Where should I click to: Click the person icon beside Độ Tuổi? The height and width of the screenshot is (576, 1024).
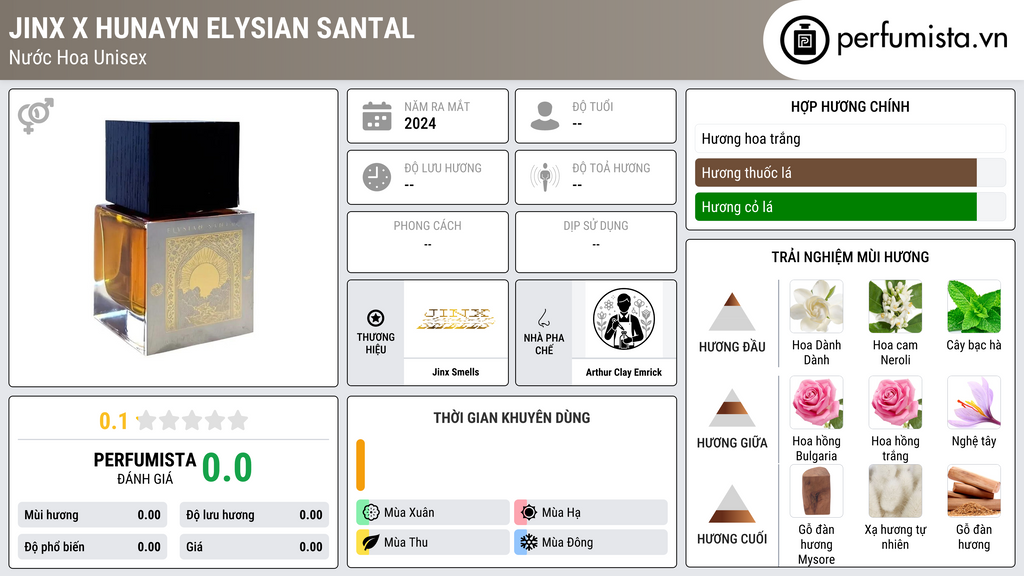(545, 116)
